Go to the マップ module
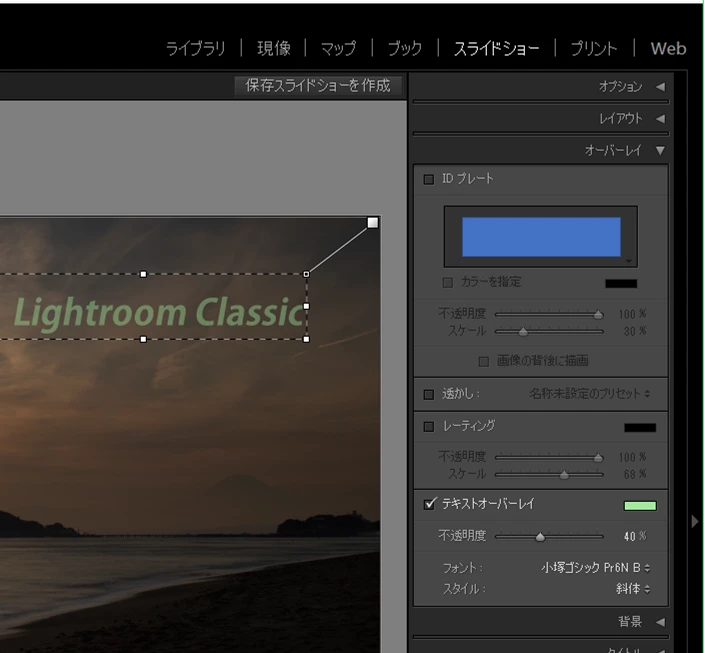The height and width of the screenshot is (653, 705). click(x=339, y=49)
